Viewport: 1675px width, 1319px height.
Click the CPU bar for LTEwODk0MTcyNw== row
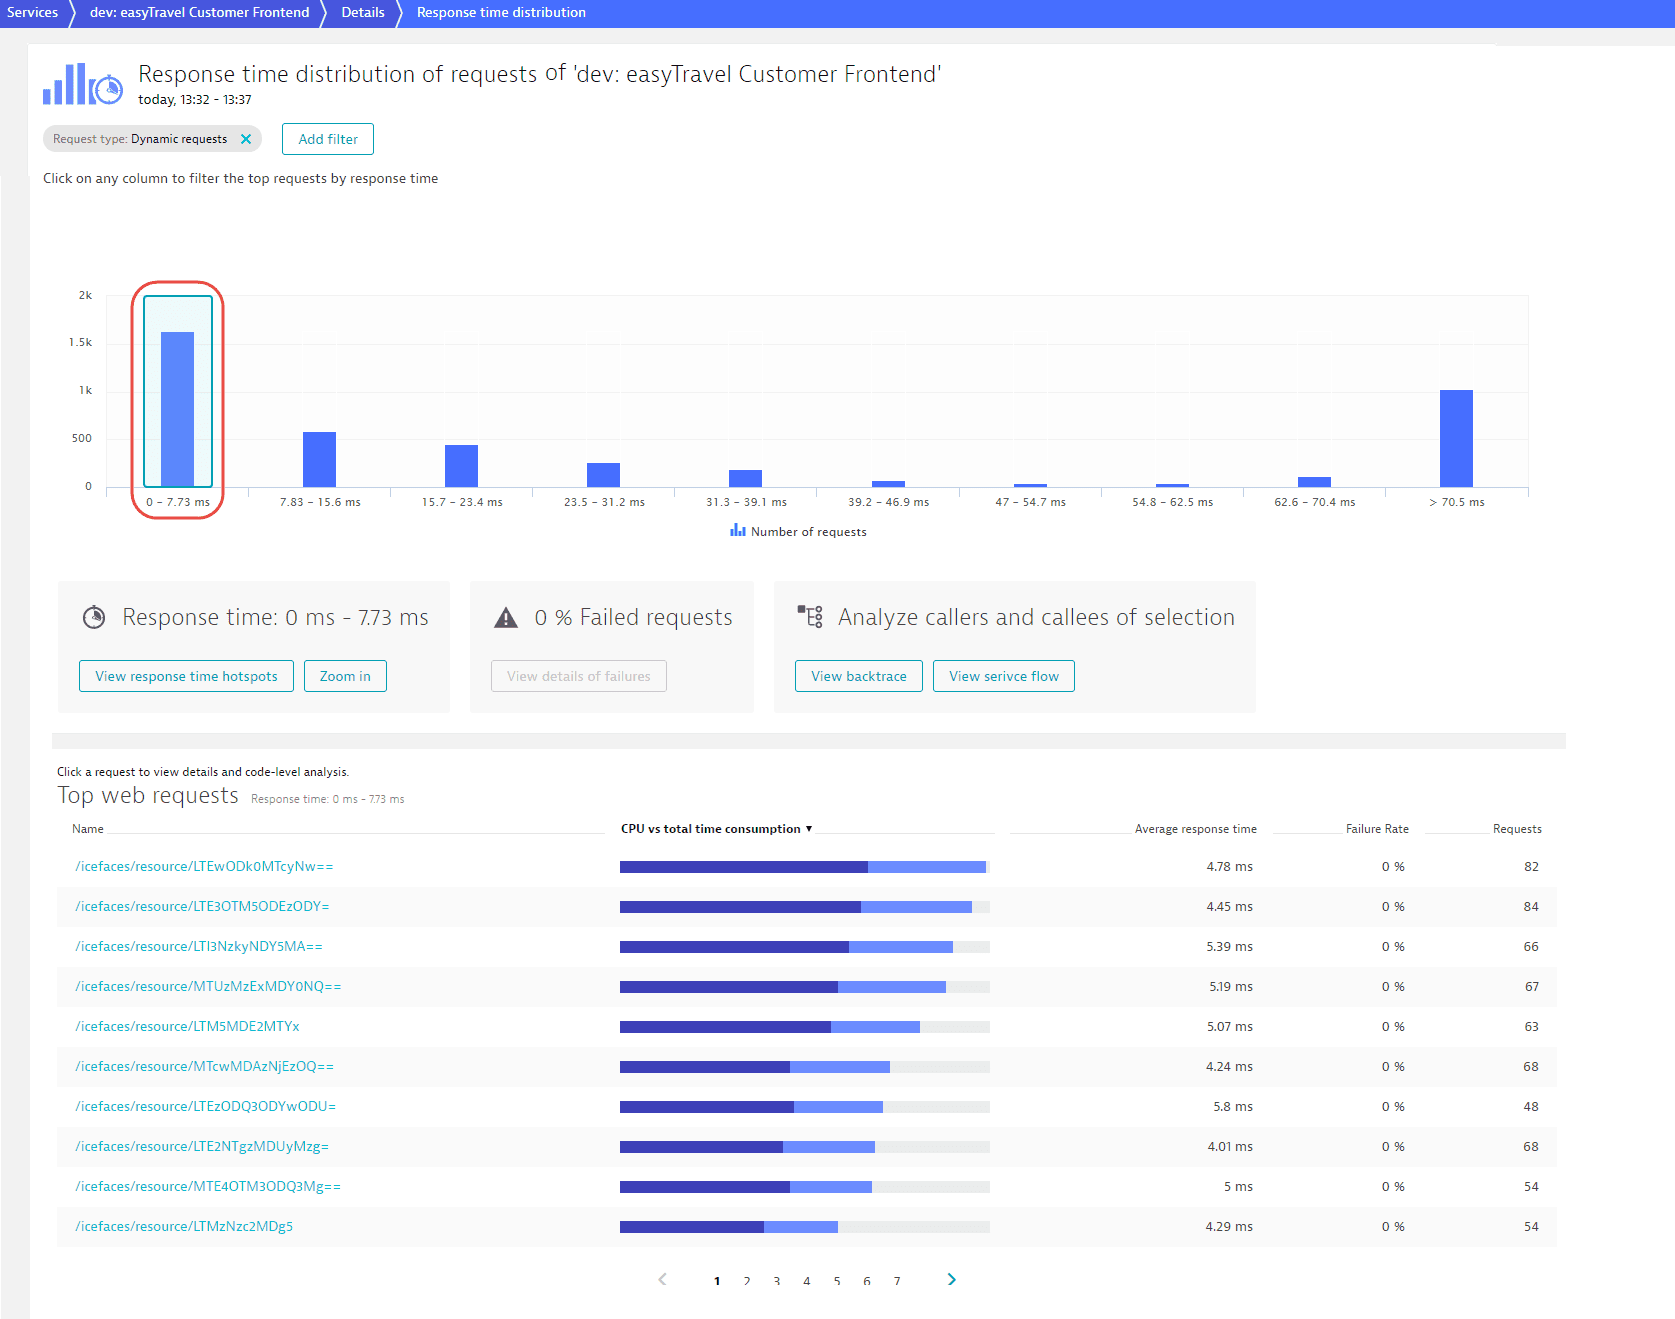point(805,867)
